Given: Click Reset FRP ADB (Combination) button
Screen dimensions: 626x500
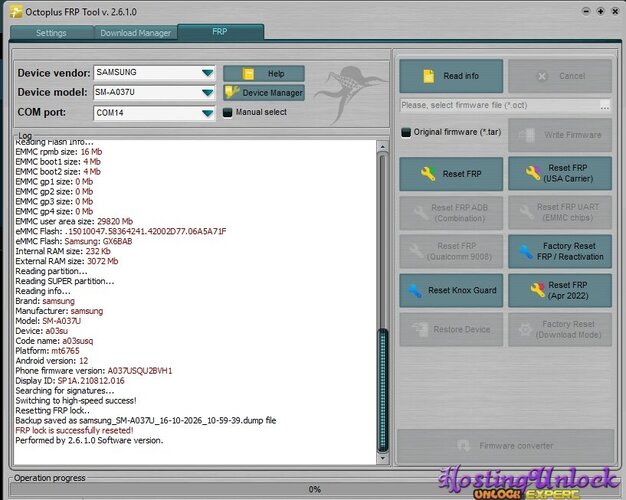Looking at the screenshot, I should (451, 213).
